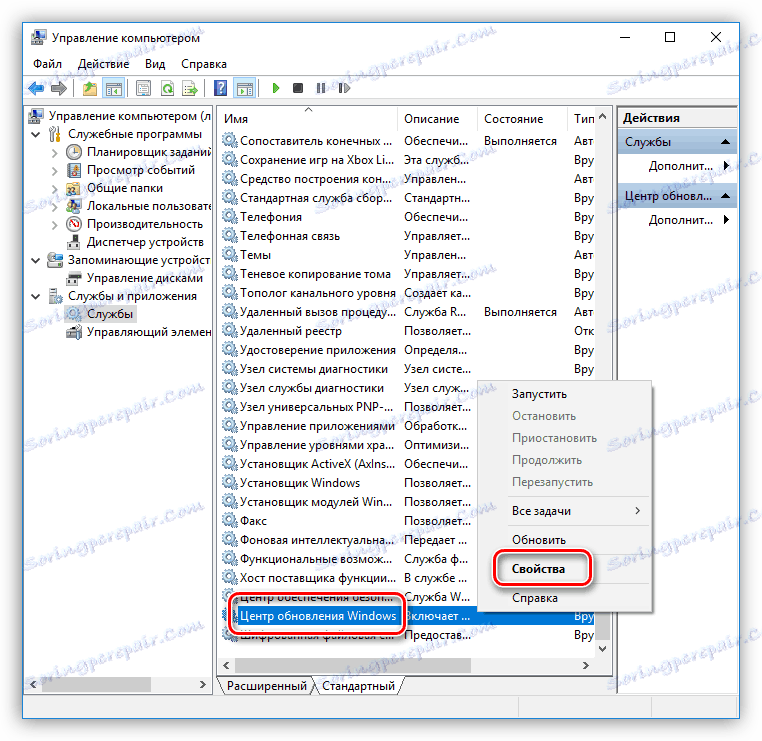Click the Forward arrow toolbar icon
762x741 pixels.
tap(59, 88)
